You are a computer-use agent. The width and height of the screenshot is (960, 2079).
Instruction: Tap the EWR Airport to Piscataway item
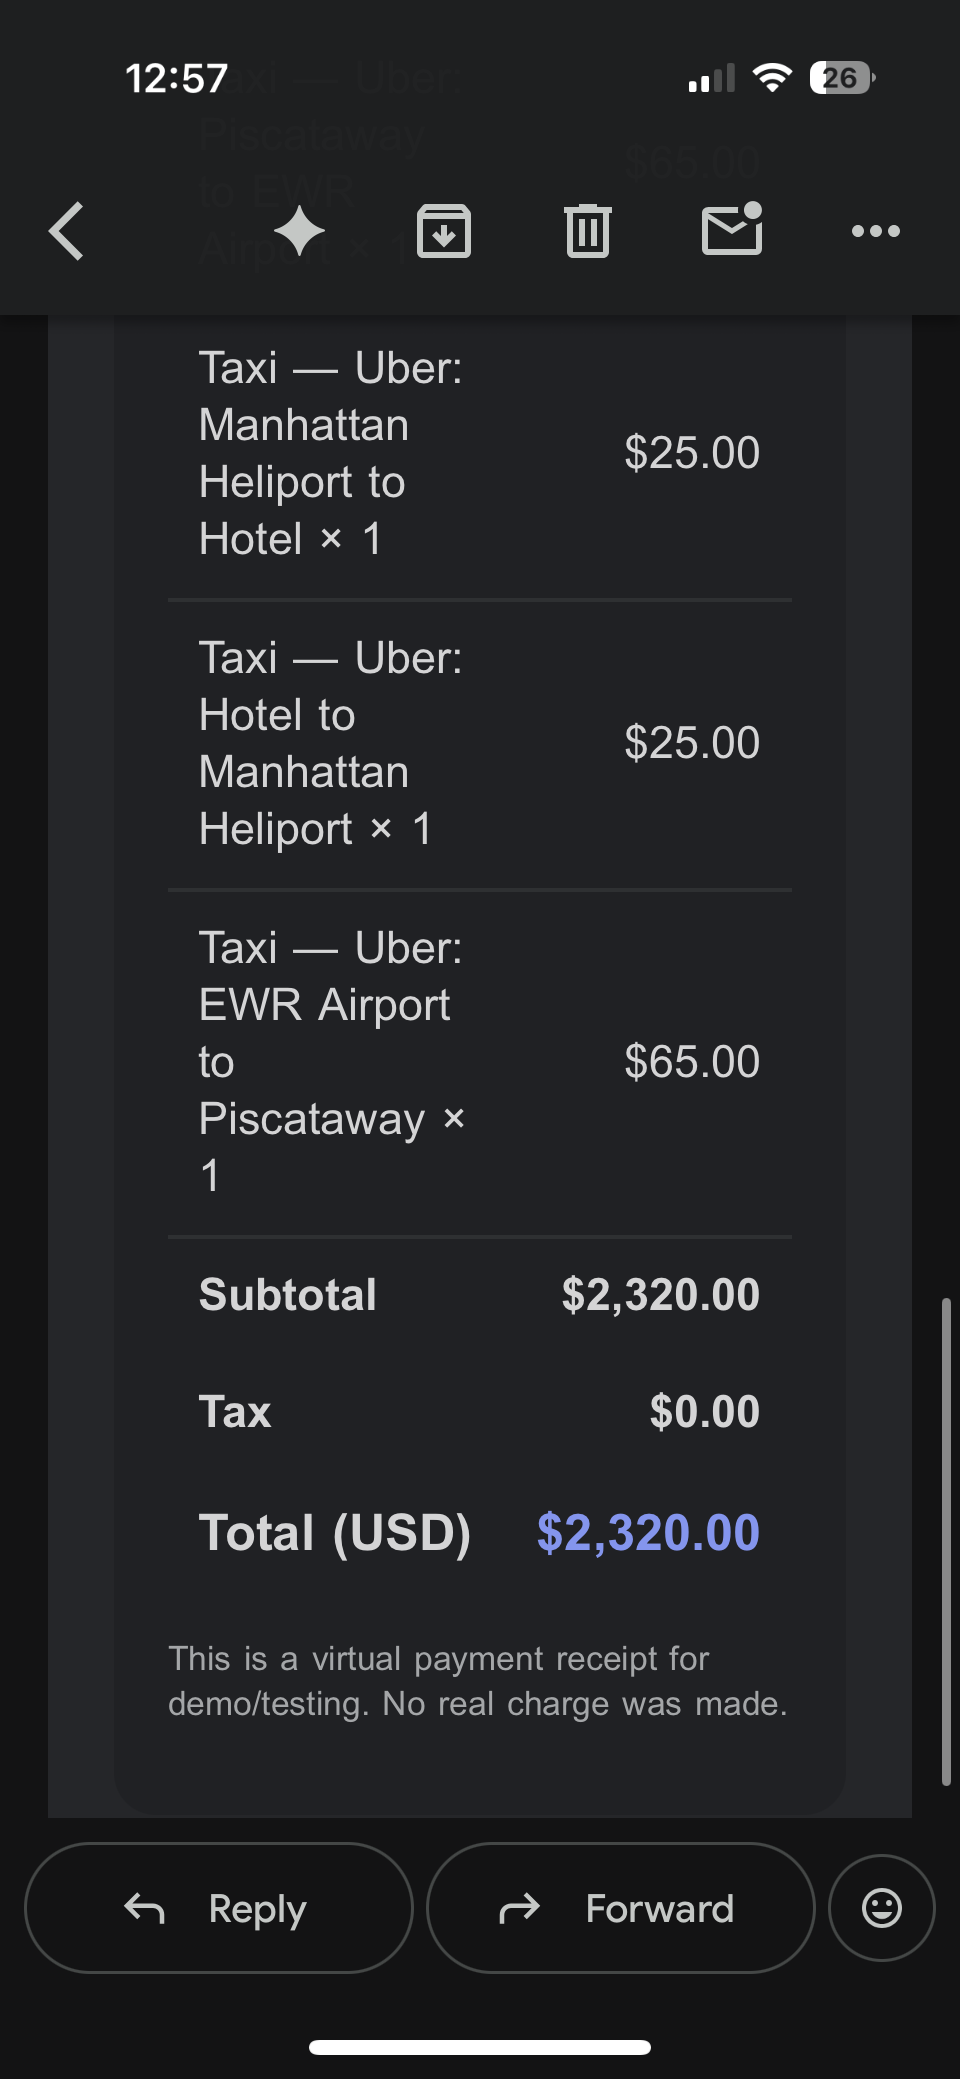pyautogui.click(x=480, y=1062)
